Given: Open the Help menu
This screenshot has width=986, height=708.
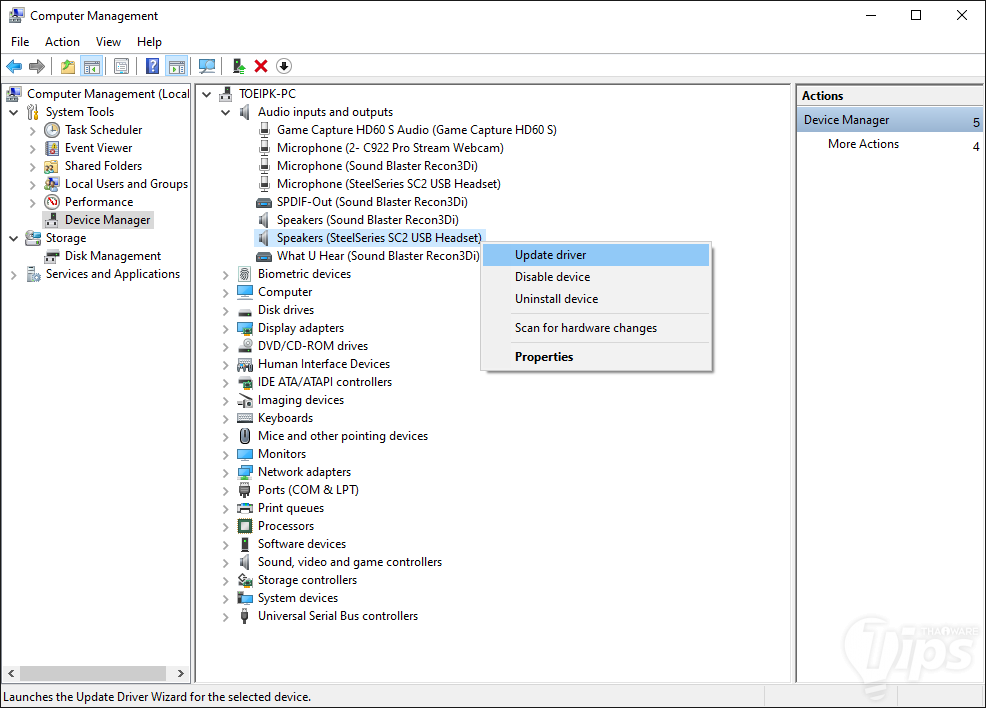Looking at the screenshot, I should pos(149,41).
